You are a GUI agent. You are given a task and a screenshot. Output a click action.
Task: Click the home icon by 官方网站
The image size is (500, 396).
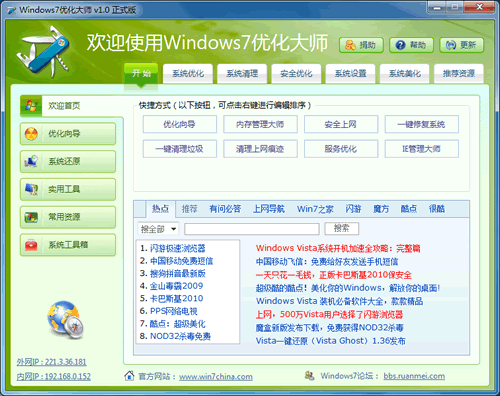[x=129, y=376]
